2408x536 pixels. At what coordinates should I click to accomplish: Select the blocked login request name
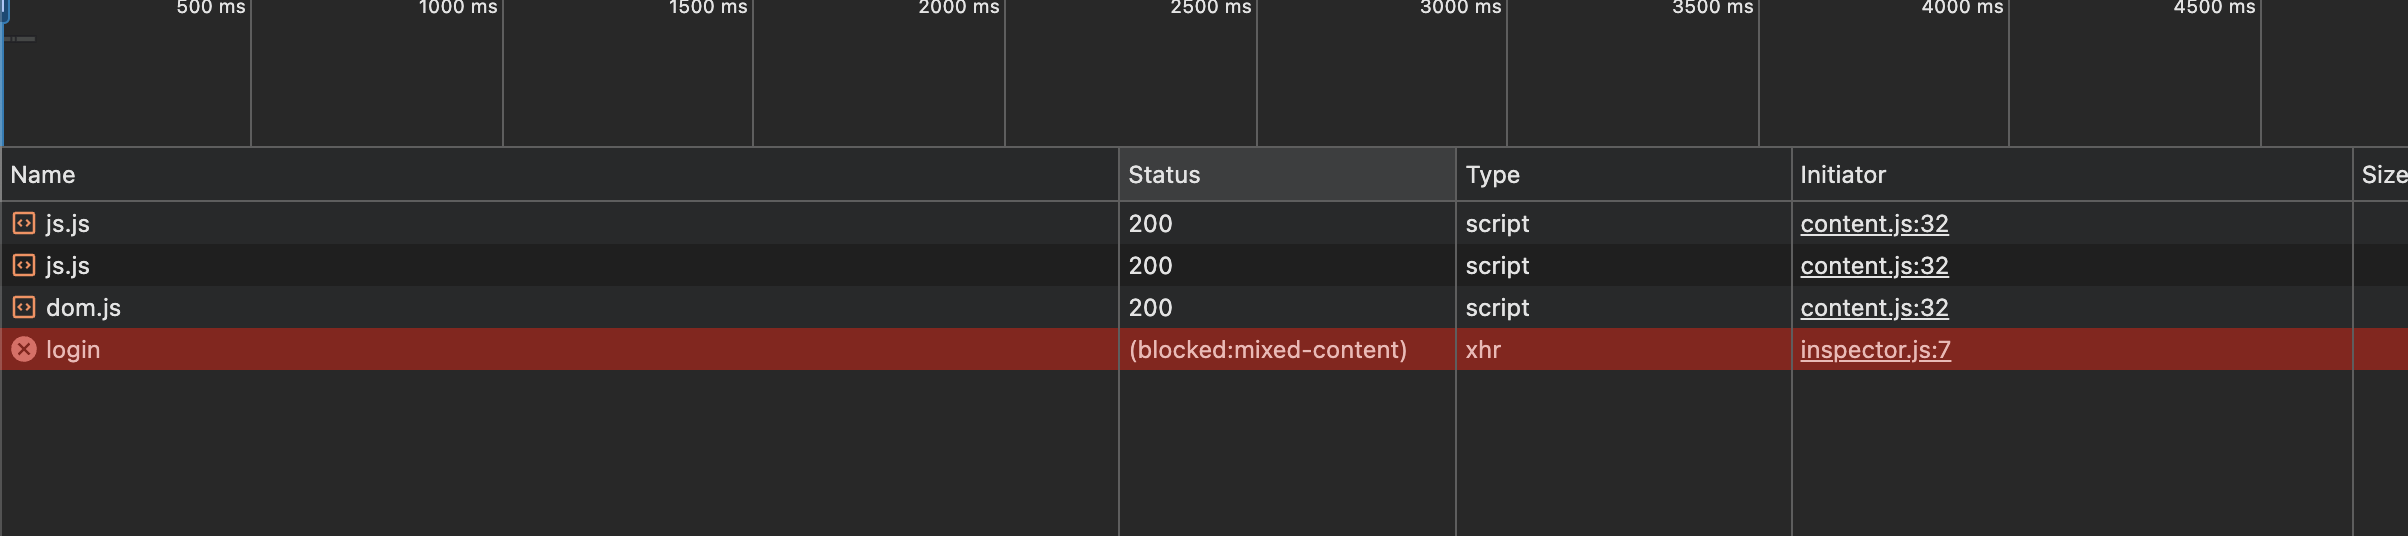(73, 350)
